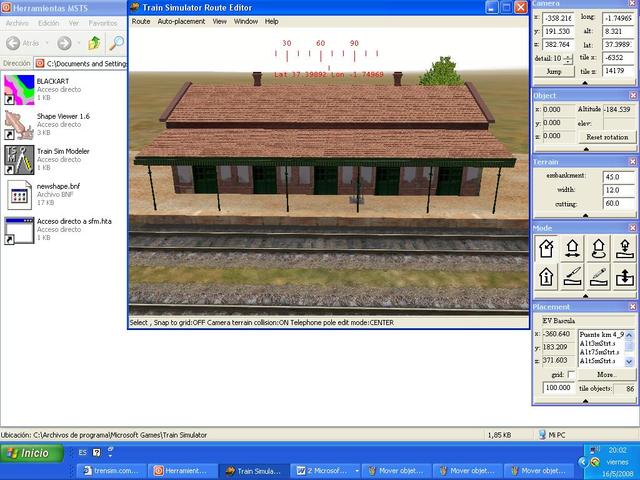Select the object select mode icon
This screenshot has width=640, height=480.
547,247
